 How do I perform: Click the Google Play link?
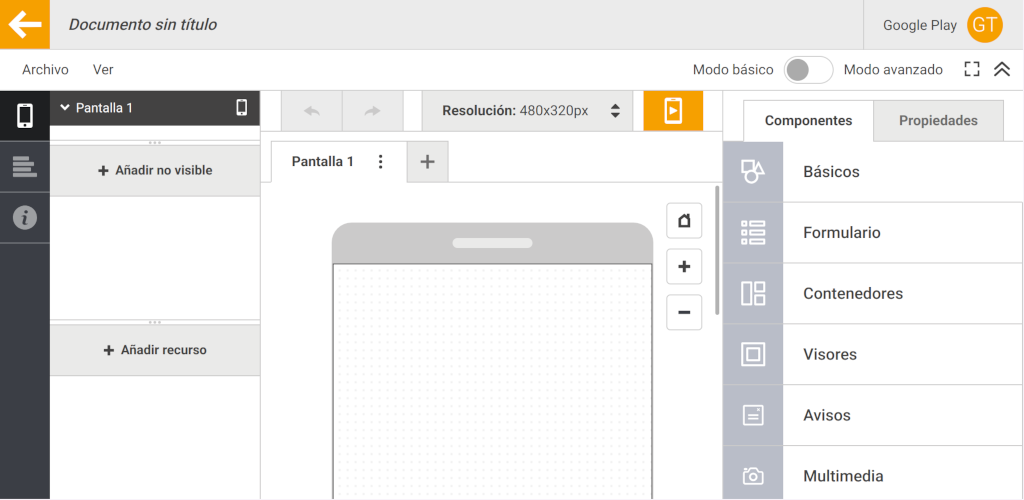pyautogui.click(x=920, y=25)
